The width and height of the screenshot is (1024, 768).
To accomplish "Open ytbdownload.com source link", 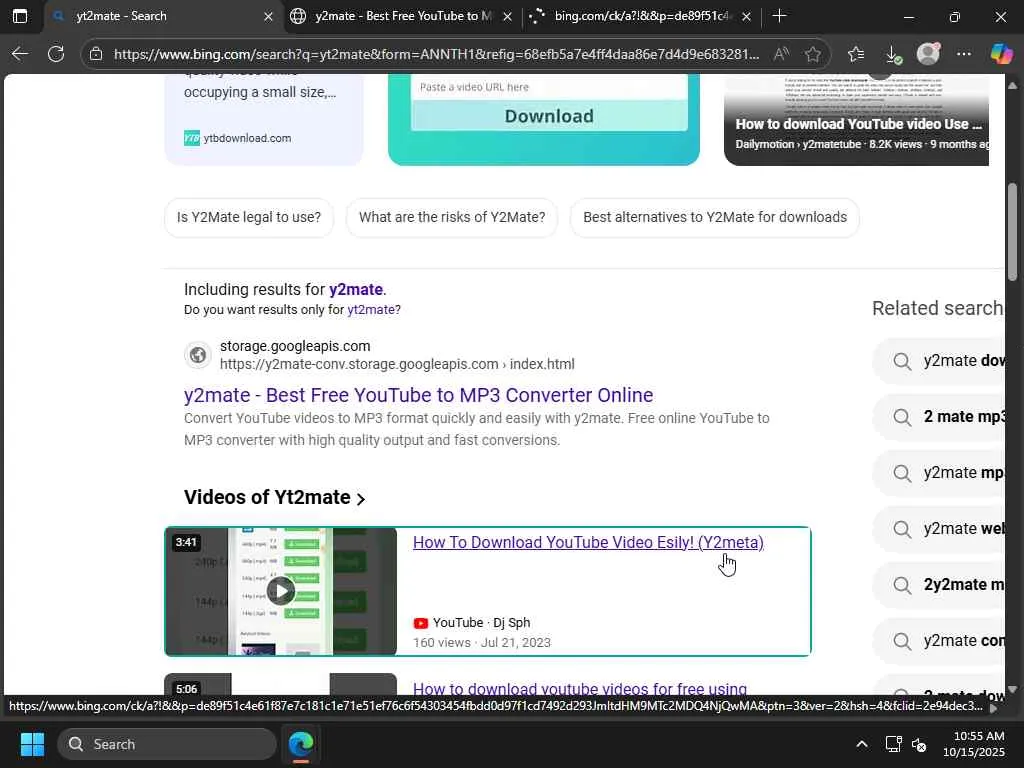I will point(238,138).
